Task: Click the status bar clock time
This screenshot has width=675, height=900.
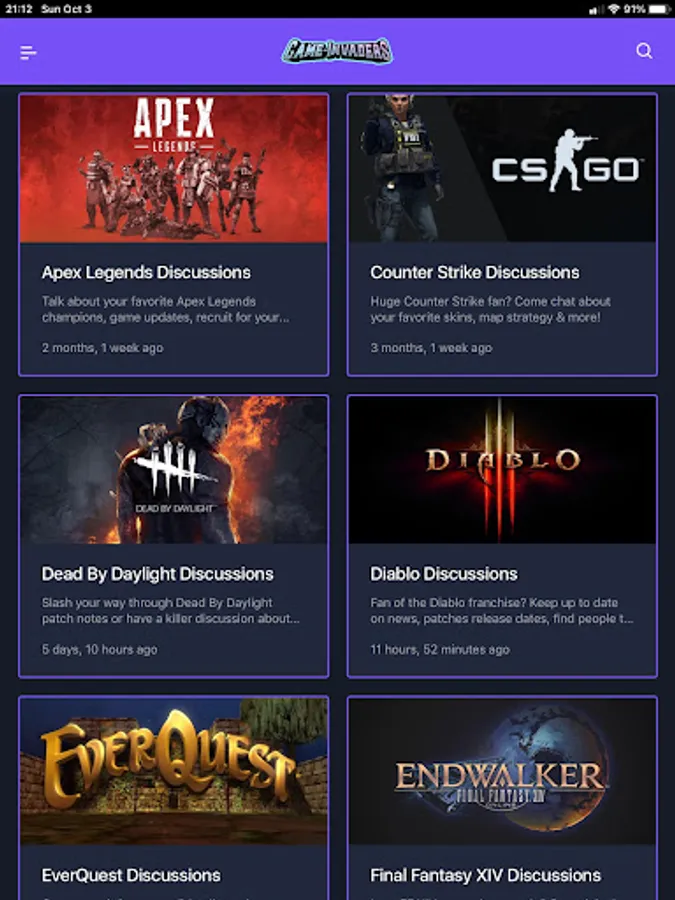Action: [x=18, y=9]
